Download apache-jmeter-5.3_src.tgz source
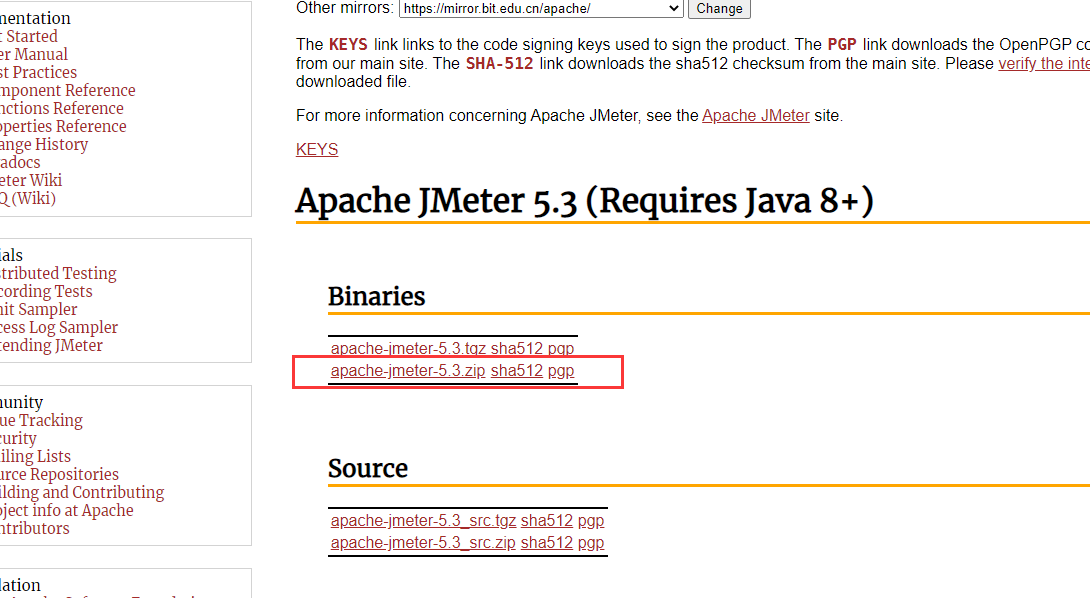Screen dimensions: 1090x598 [x=423, y=520]
